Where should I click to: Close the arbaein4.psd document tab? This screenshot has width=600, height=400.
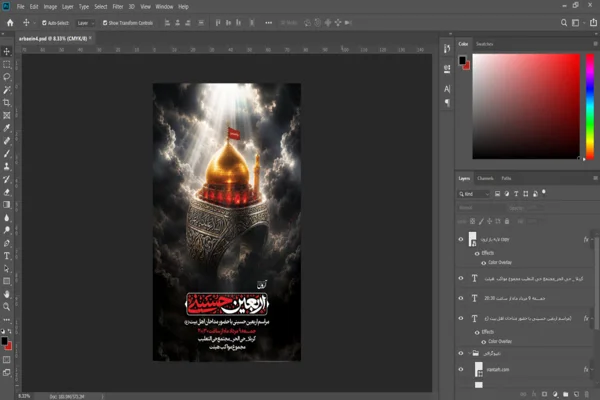90,38
